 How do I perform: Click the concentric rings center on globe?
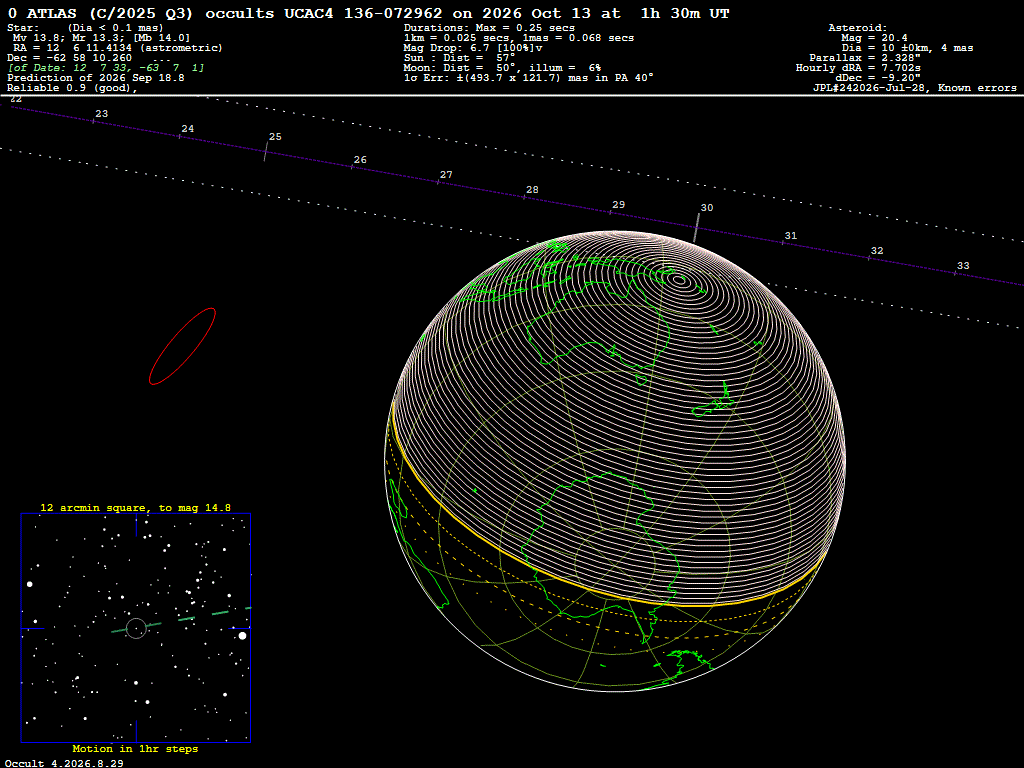(x=680, y=280)
